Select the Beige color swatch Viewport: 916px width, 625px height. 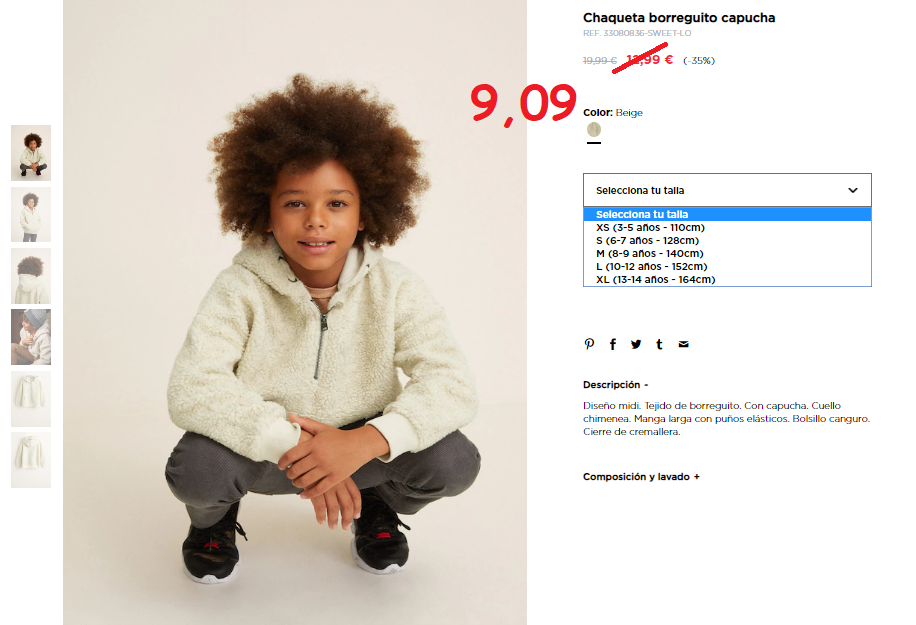click(x=594, y=130)
